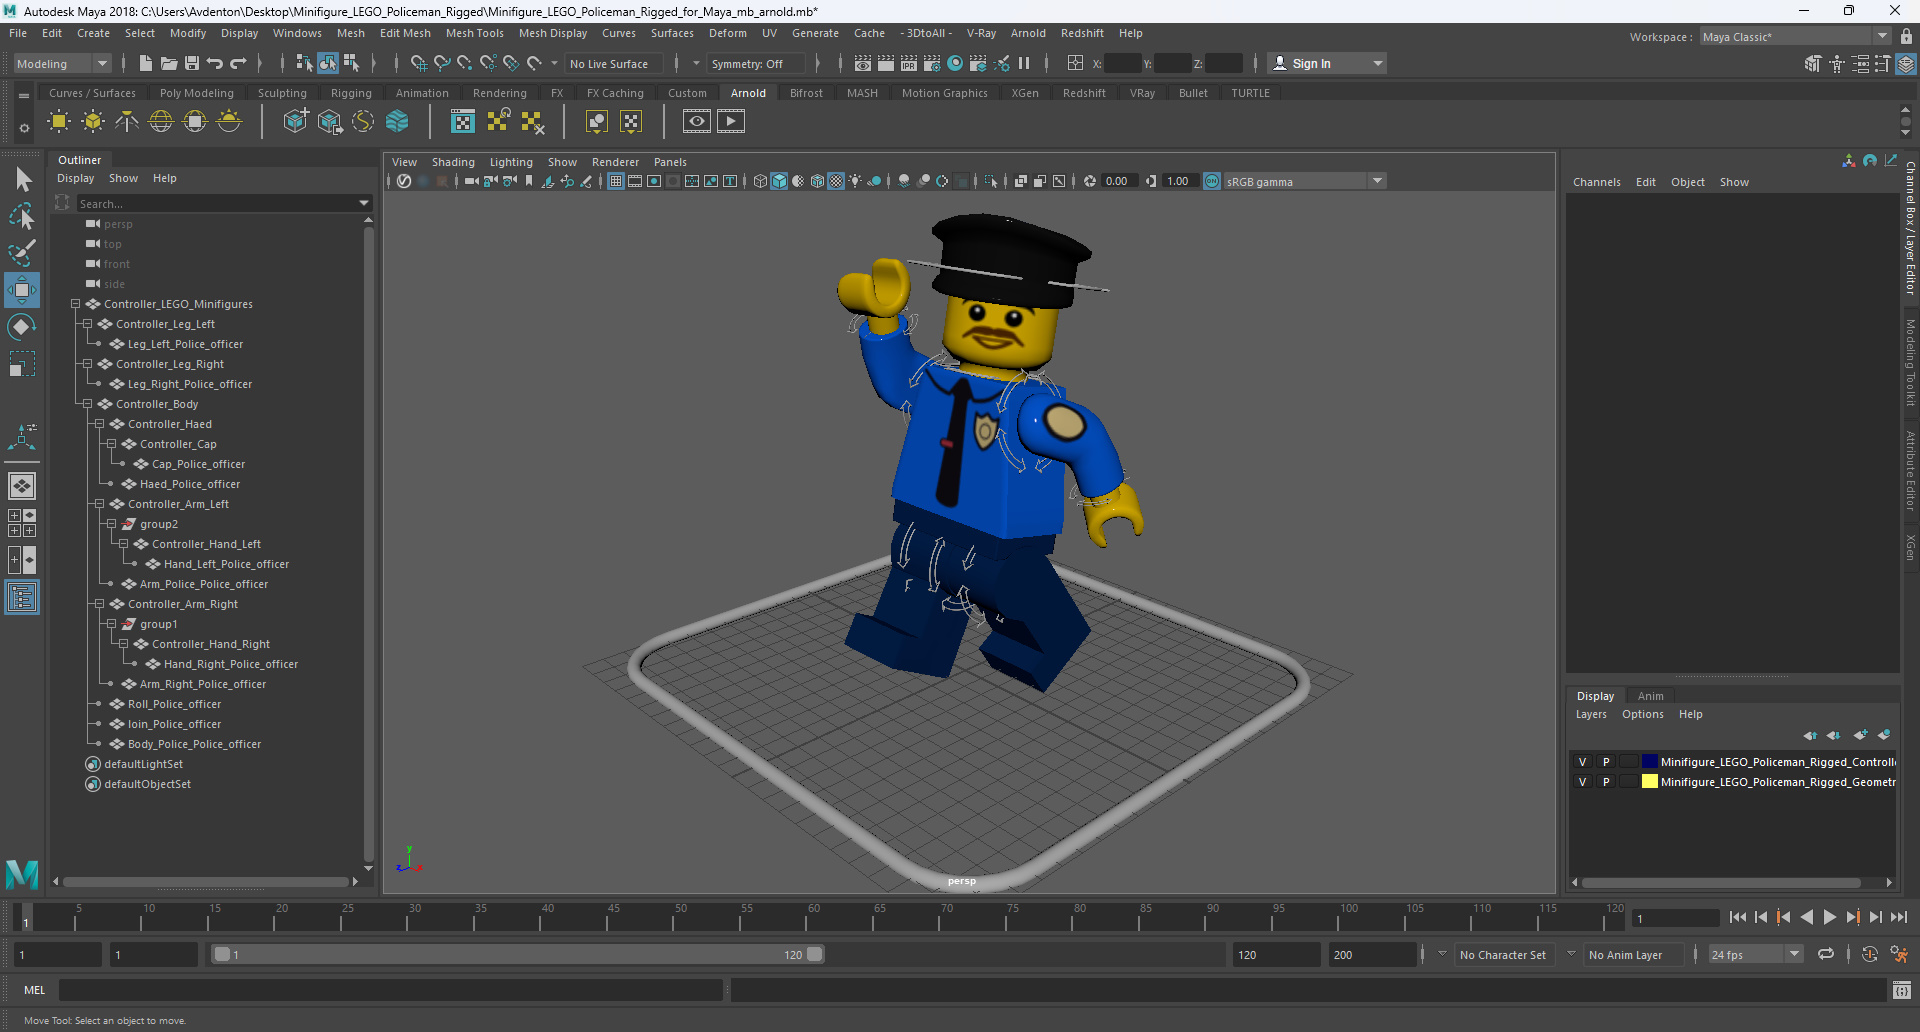Play animation forwards

[x=1829, y=917]
